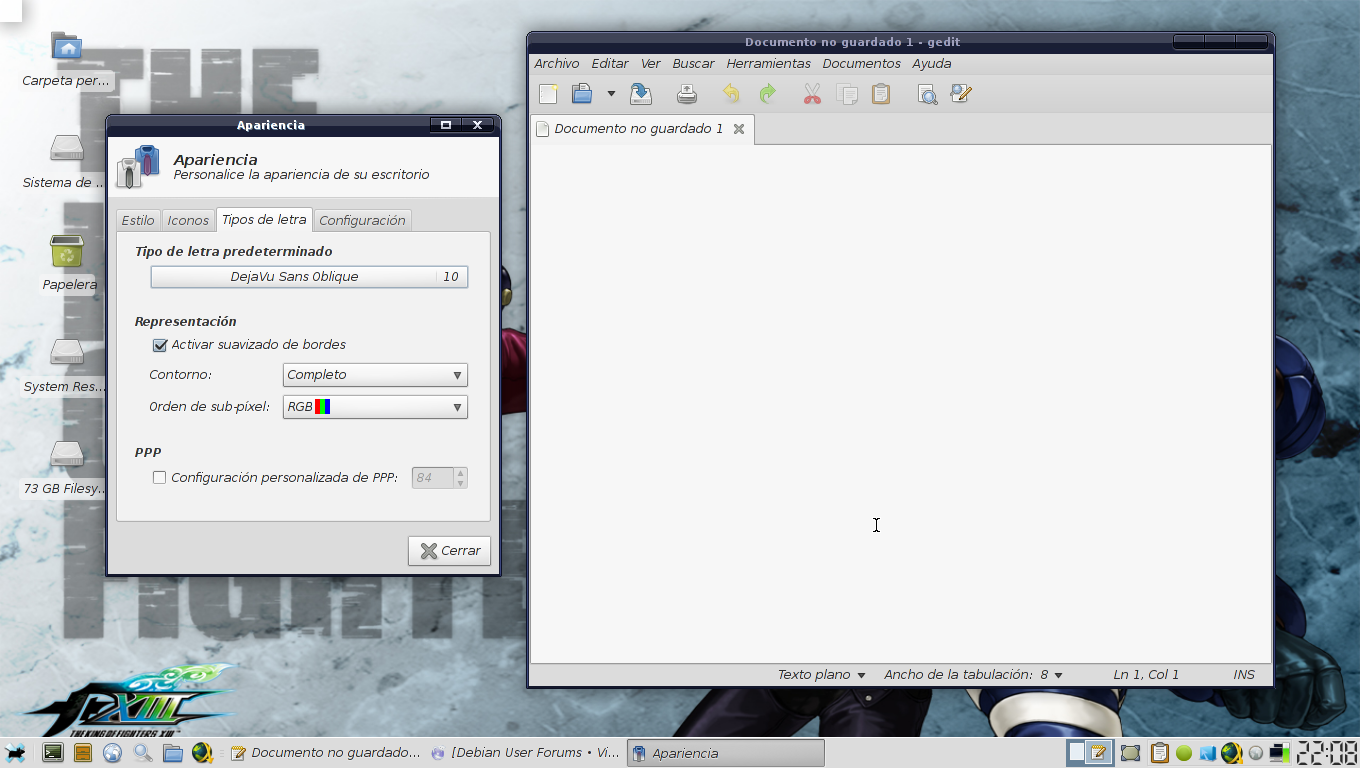Undo the last action in gedit

[732, 94]
